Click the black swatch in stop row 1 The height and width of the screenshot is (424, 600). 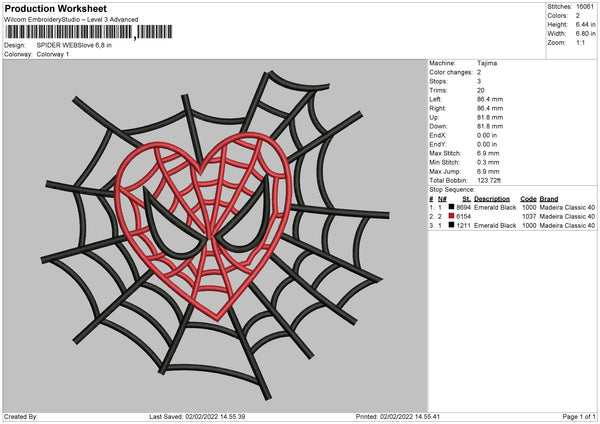[x=451, y=207]
